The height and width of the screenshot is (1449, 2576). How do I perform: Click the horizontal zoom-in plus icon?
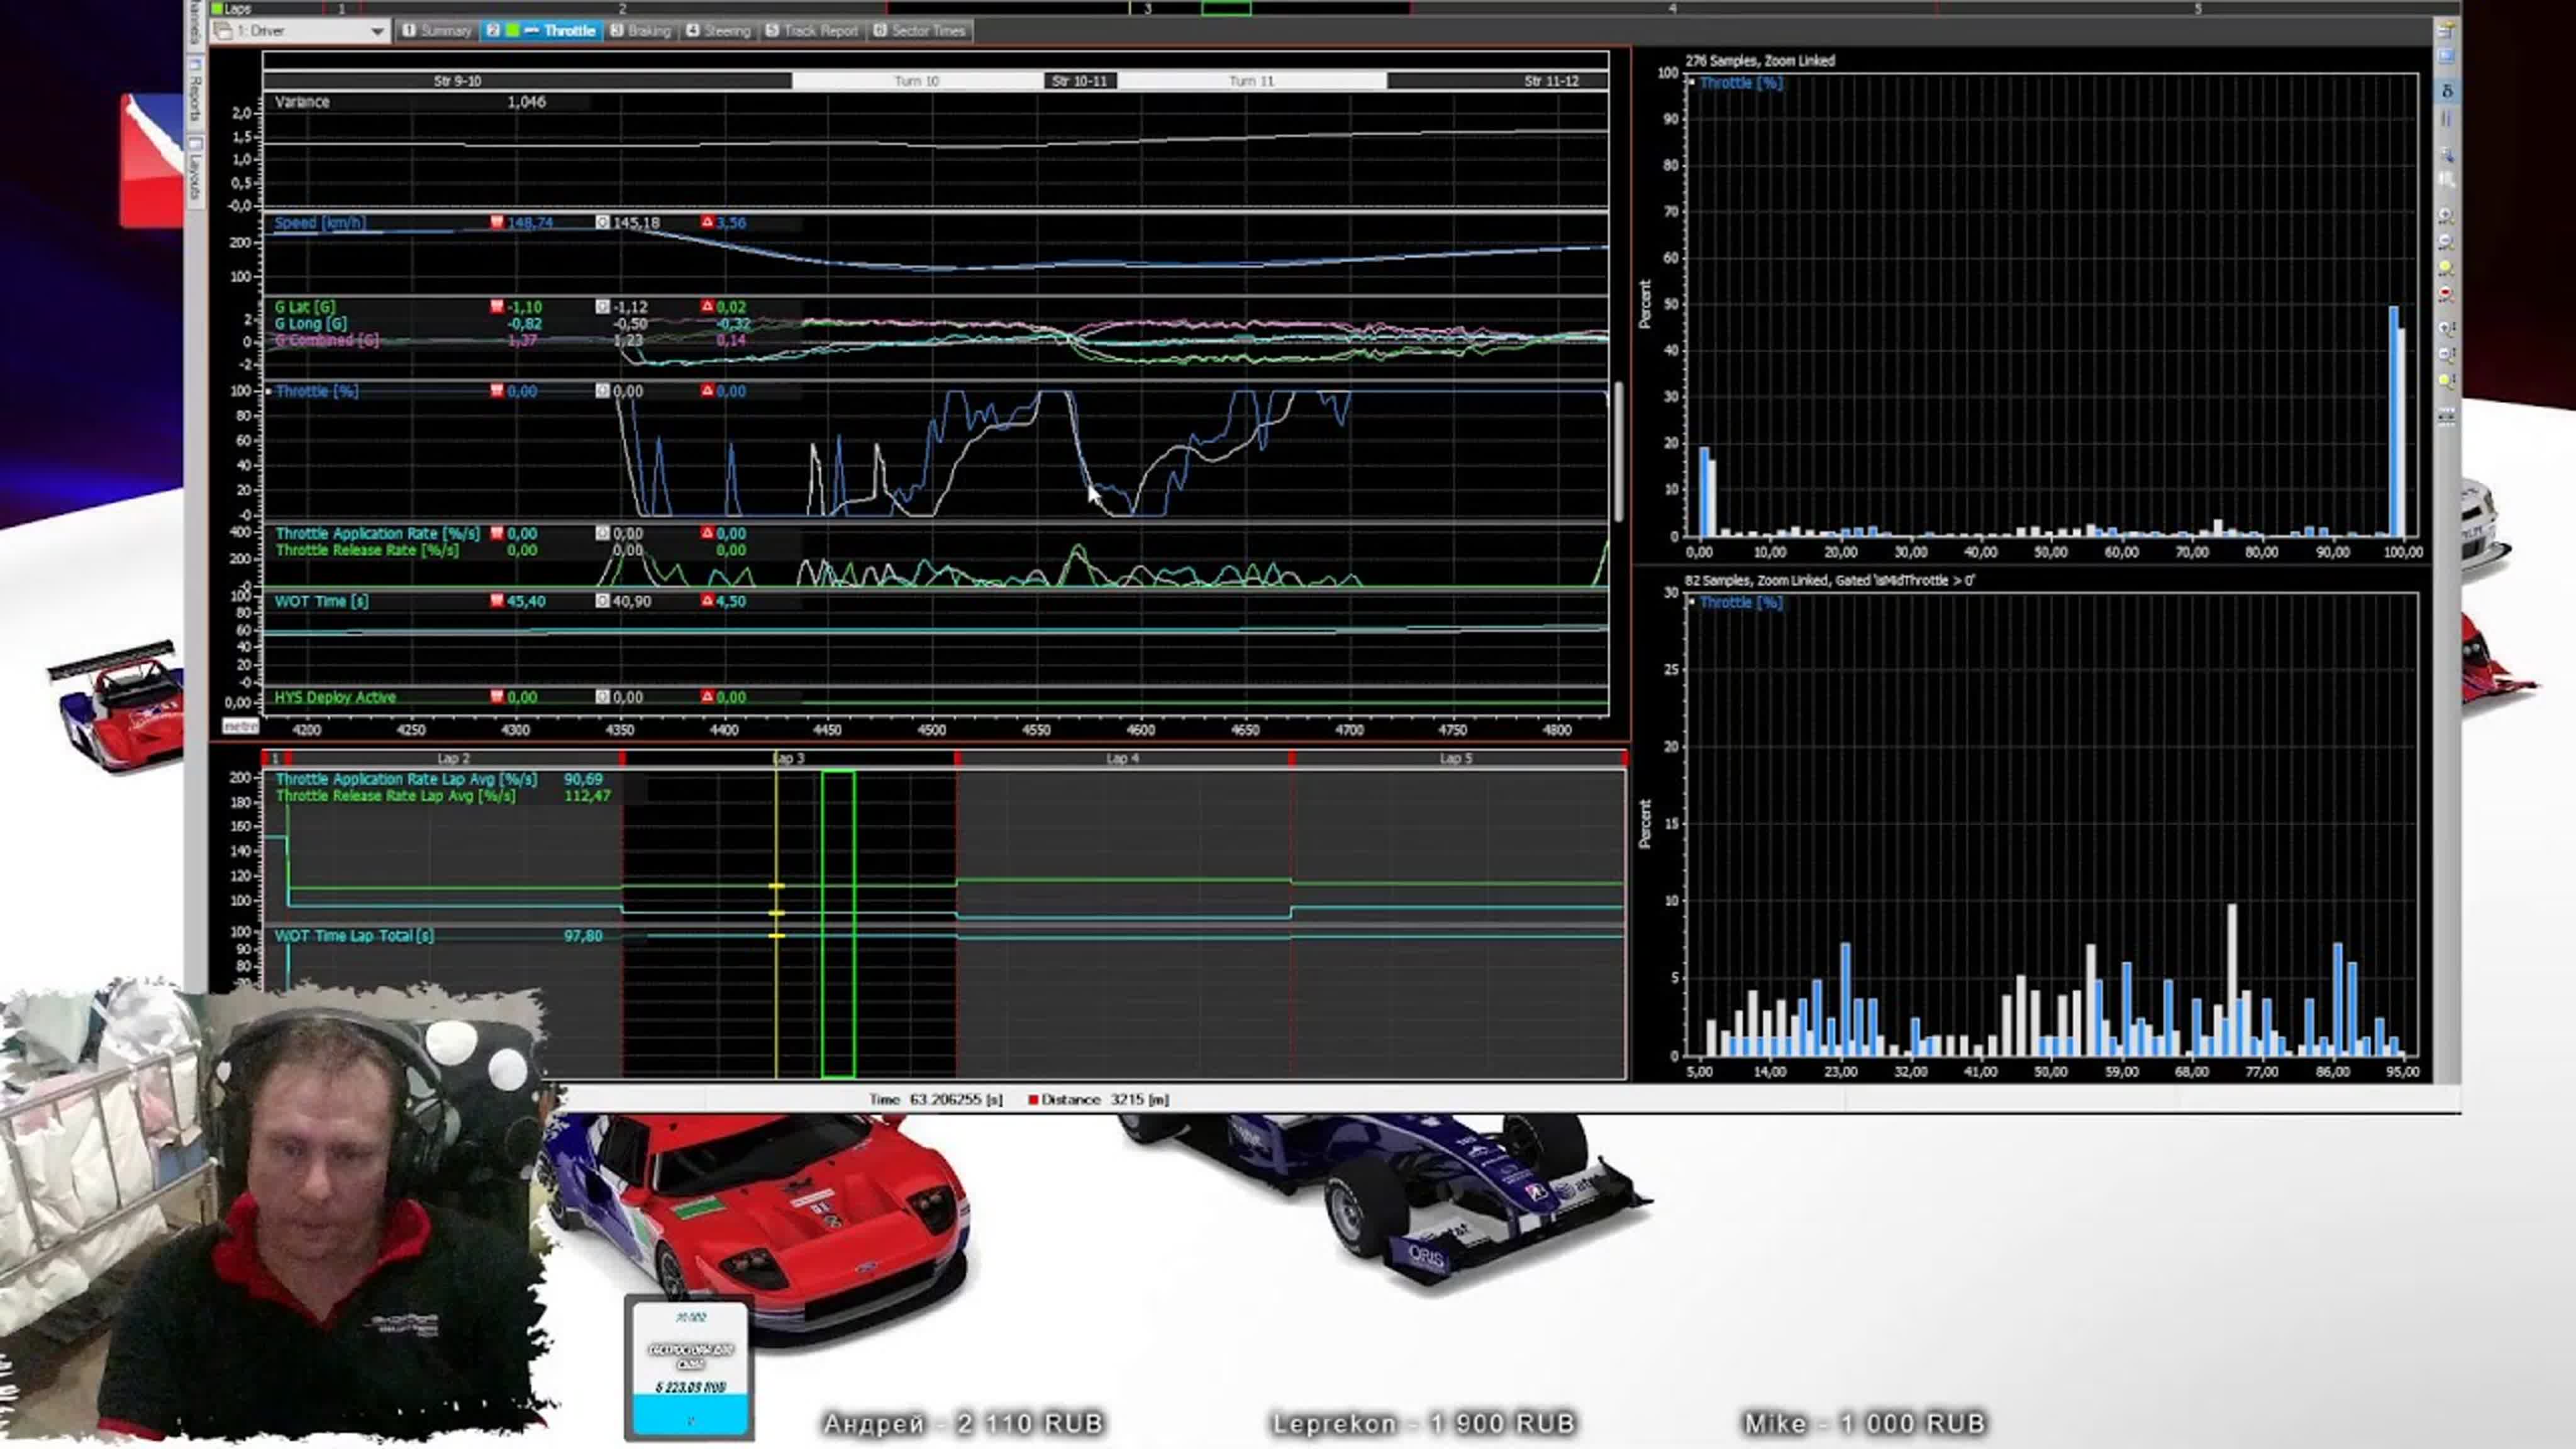pos(2446,215)
